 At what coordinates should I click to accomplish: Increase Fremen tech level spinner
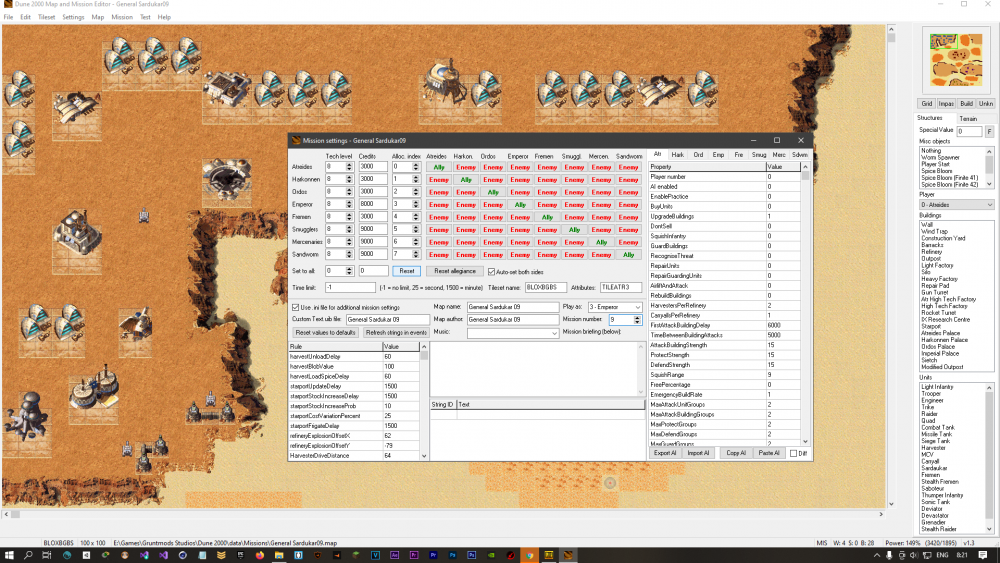point(349,214)
